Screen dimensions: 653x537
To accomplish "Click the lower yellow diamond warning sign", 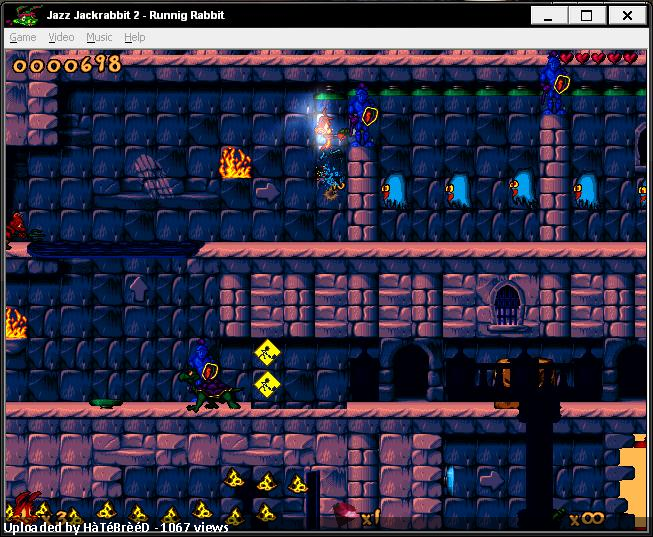I will point(266,383).
